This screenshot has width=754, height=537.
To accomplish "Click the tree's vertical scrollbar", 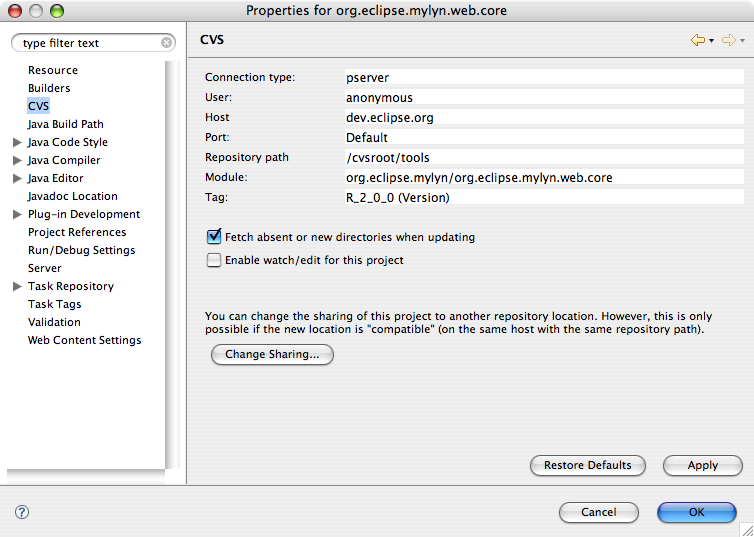I will pos(172,264).
